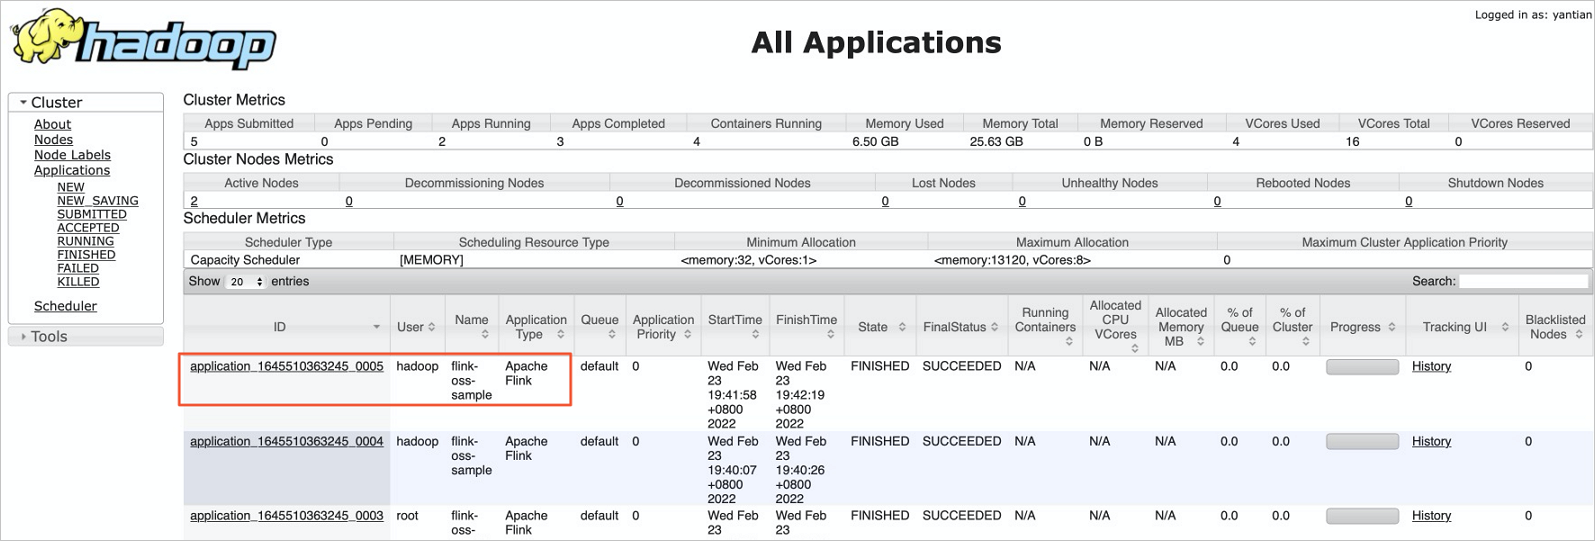The image size is (1595, 541).
Task: Collapse the Cluster sidebar section
Action: 85,102
